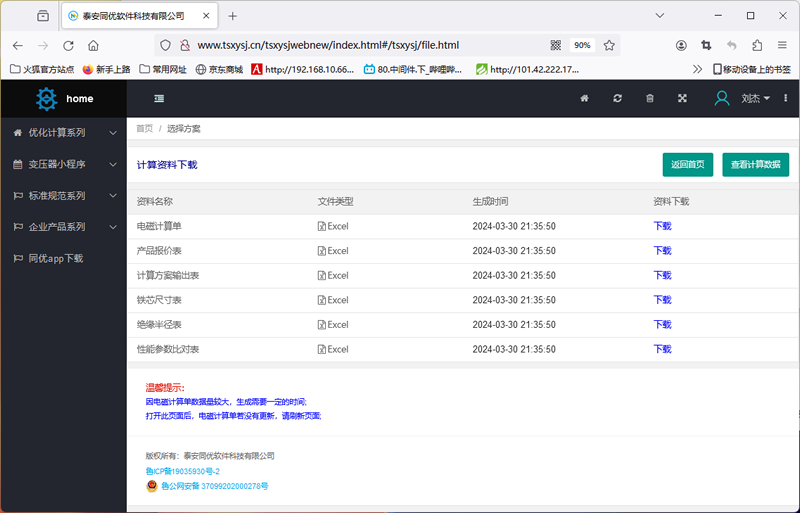The height and width of the screenshot is (513, 800).
Task: Reload the page with browser reload
Action: pyautogui.click(x=68, y=45)
